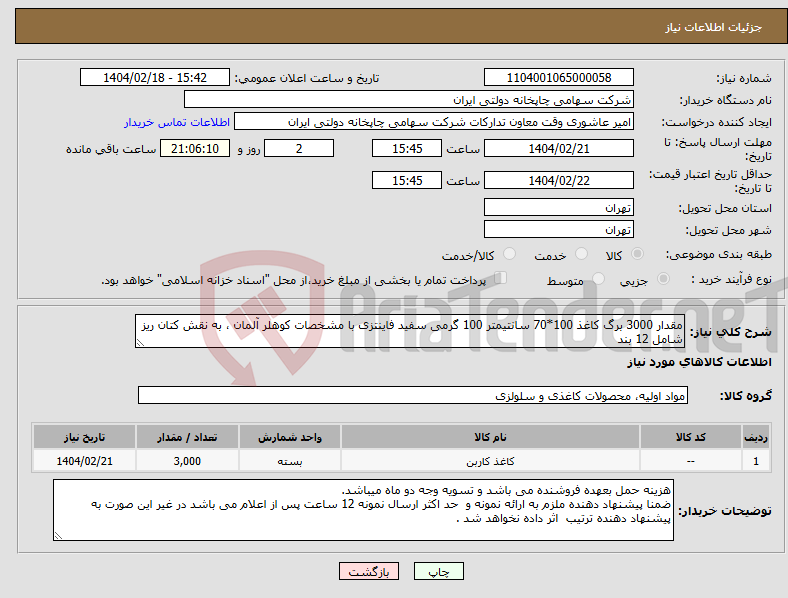Viewport: 788px width, 598px height.
Task: Select the کالا radio button
Action: tap(637, 254)
